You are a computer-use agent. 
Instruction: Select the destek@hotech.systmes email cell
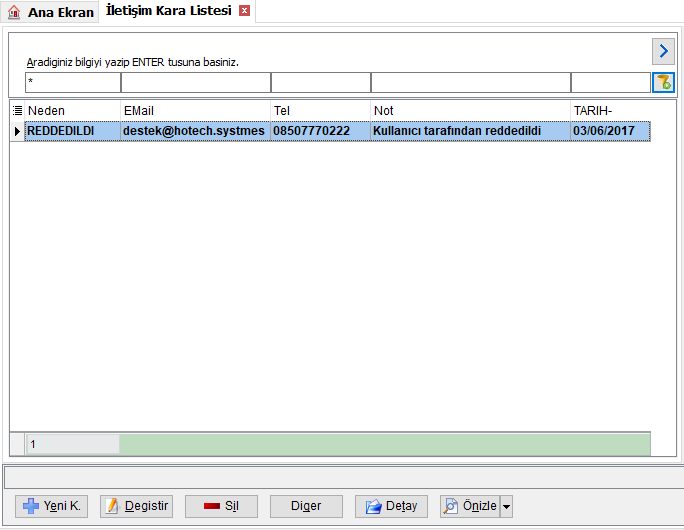point(195,131)
